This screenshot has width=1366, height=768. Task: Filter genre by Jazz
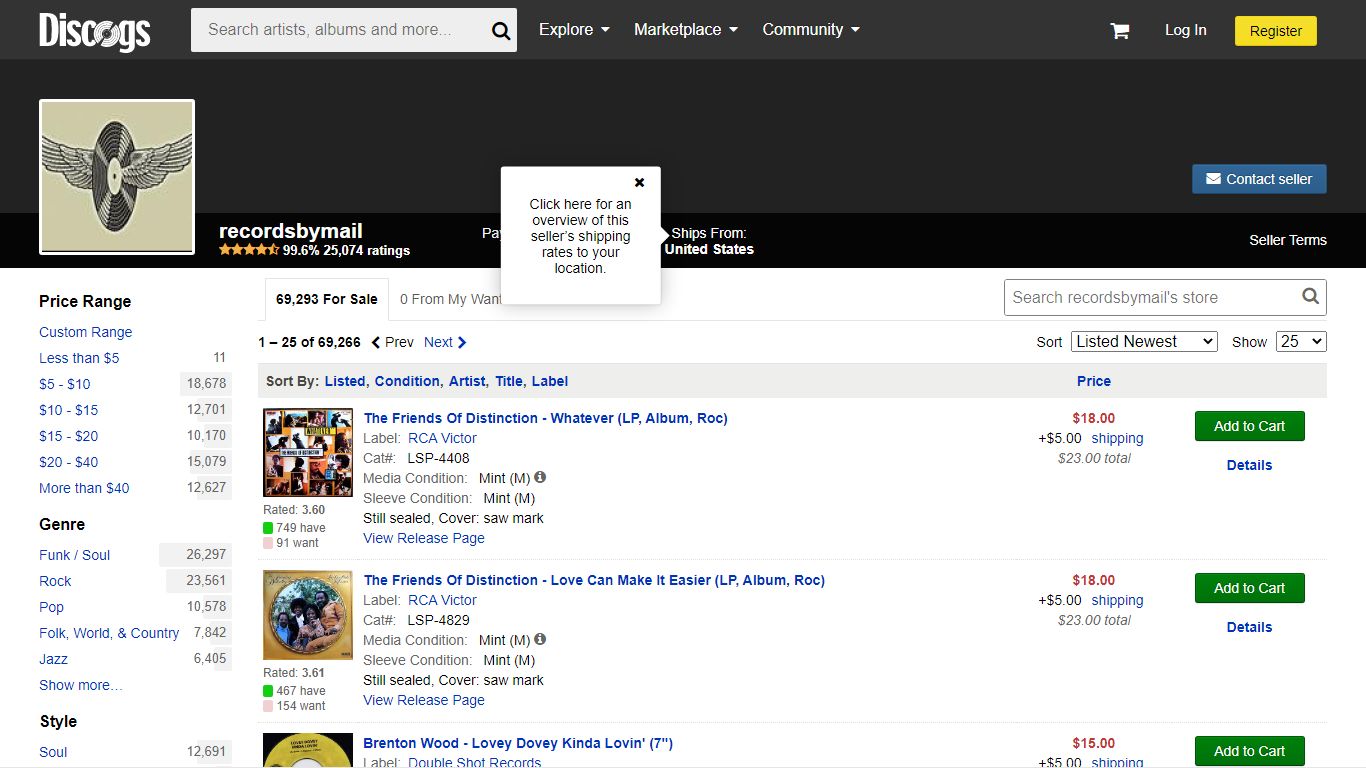tap(54, 659)
